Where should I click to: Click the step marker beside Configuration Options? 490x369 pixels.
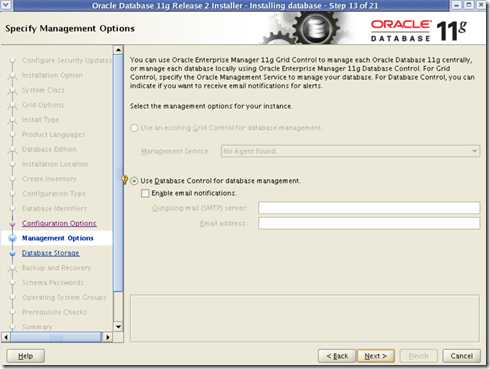(13, 224)
